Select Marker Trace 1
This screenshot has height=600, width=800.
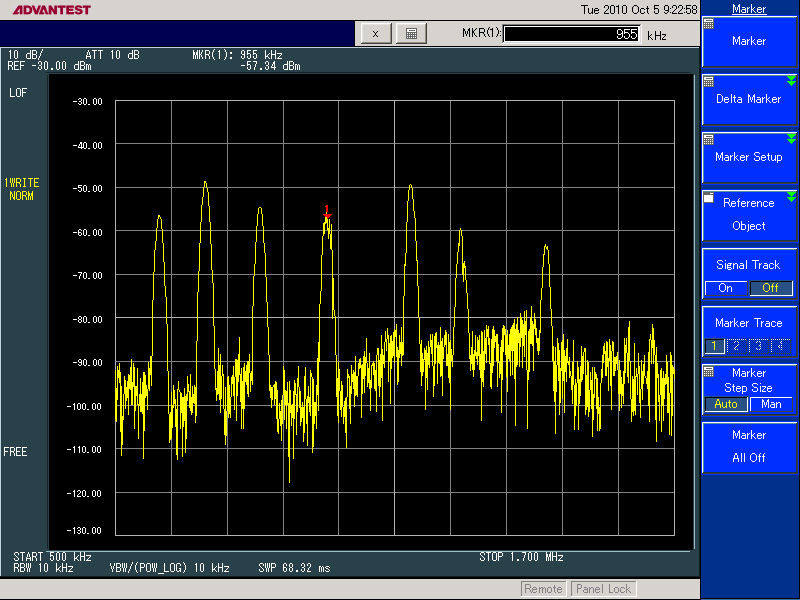click(x=715, y=346)
